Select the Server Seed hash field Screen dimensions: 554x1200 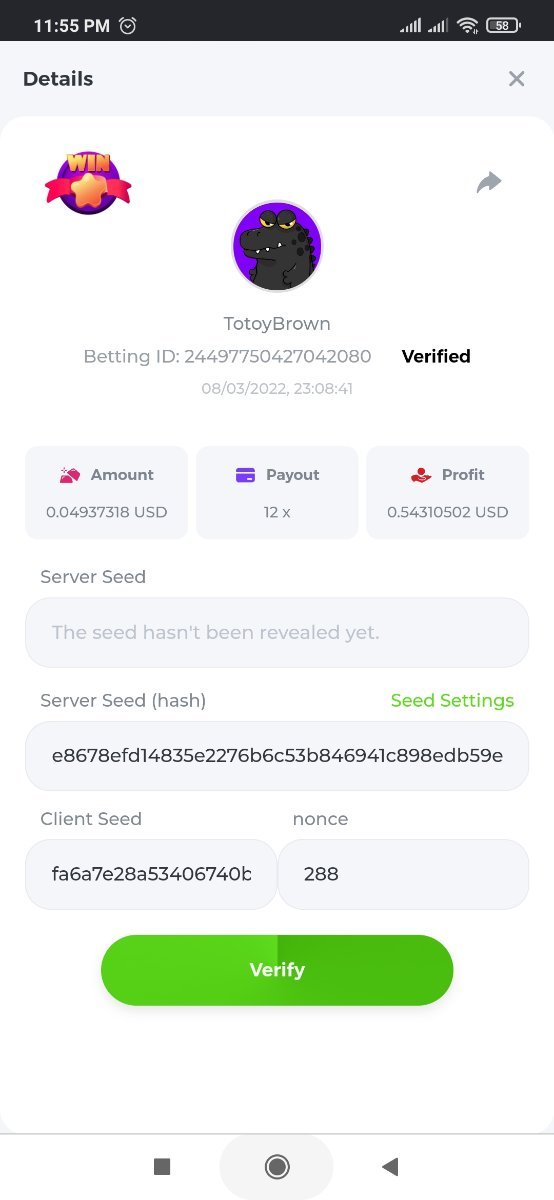coord(277,756)
